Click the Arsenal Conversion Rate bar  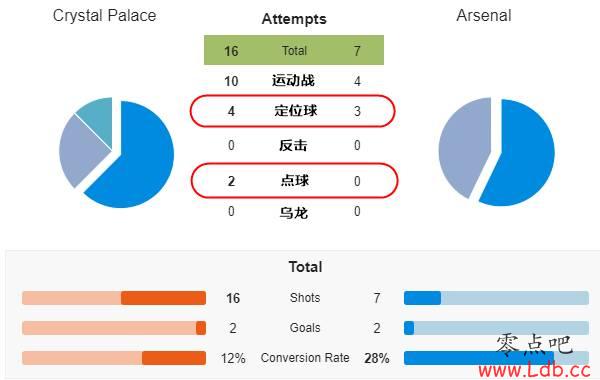[x=496, y=358]
